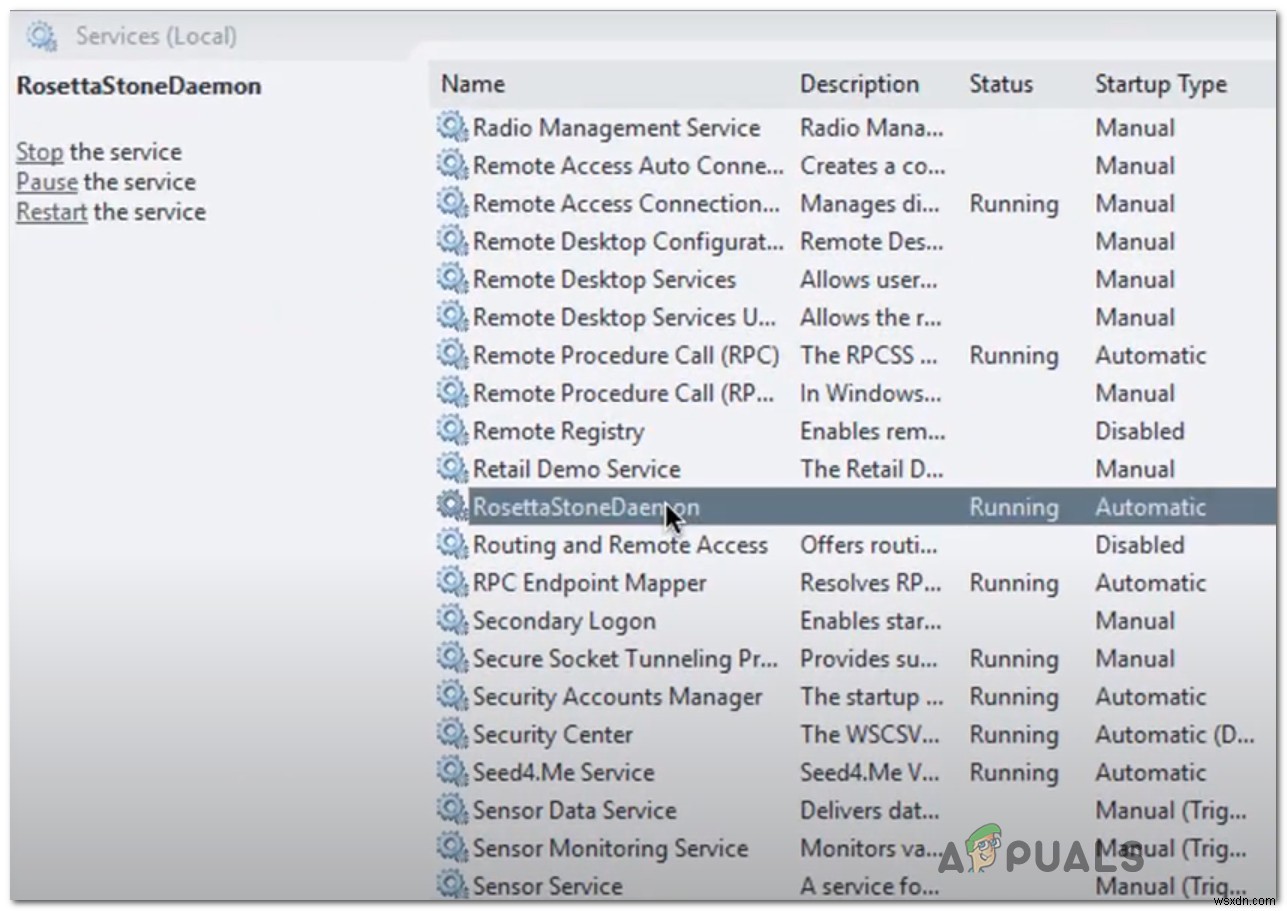Click the gear icon for Sensor Data Service
Image resolution: width=1287 pixels, height=911 pixels.
(x=452, y=811)
